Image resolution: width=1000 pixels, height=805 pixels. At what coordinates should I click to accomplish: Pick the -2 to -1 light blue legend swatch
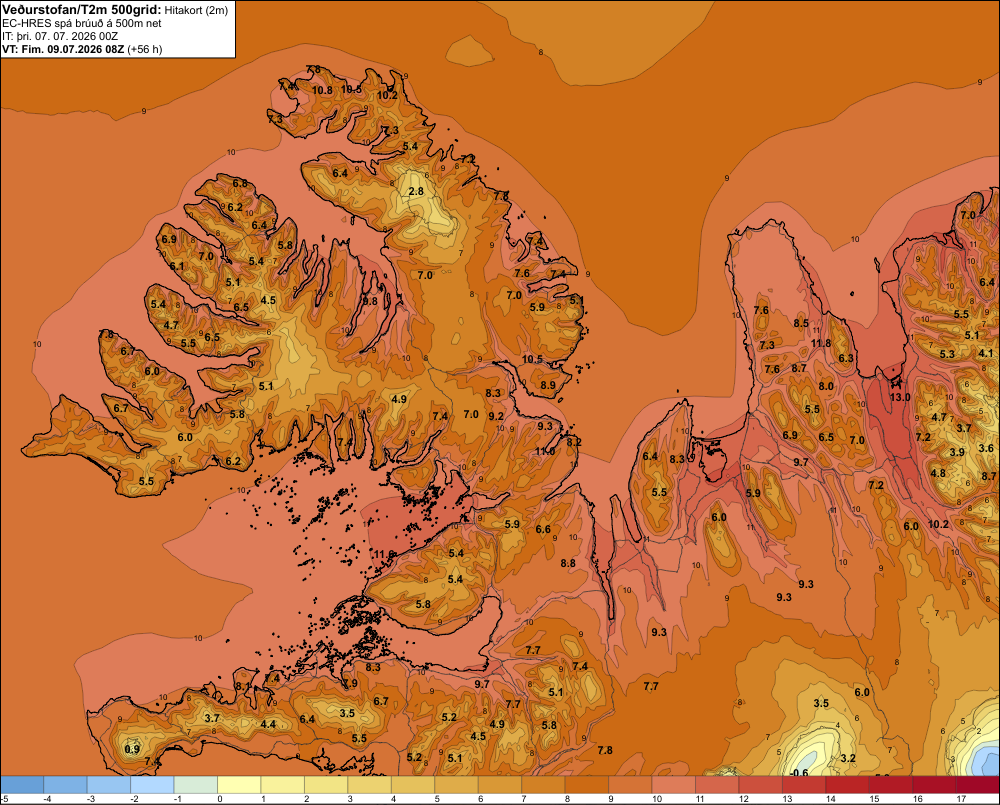coord(152,785)
